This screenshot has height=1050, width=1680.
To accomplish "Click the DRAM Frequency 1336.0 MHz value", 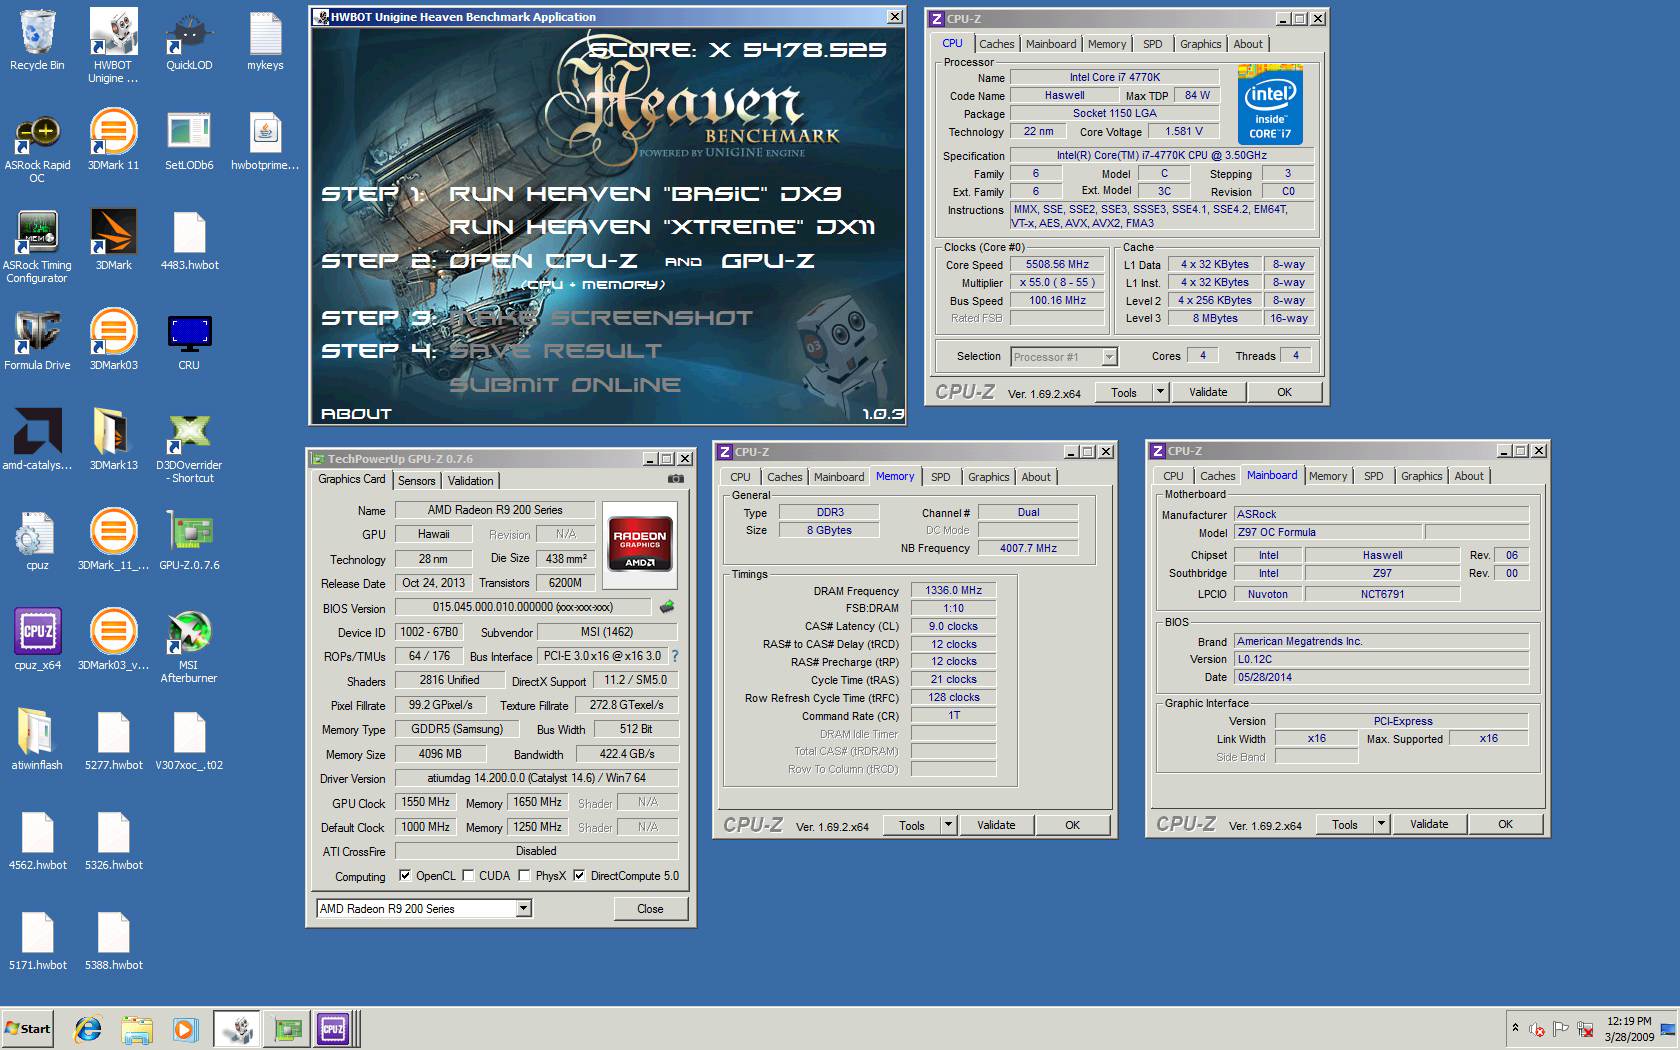I will 953,591.
